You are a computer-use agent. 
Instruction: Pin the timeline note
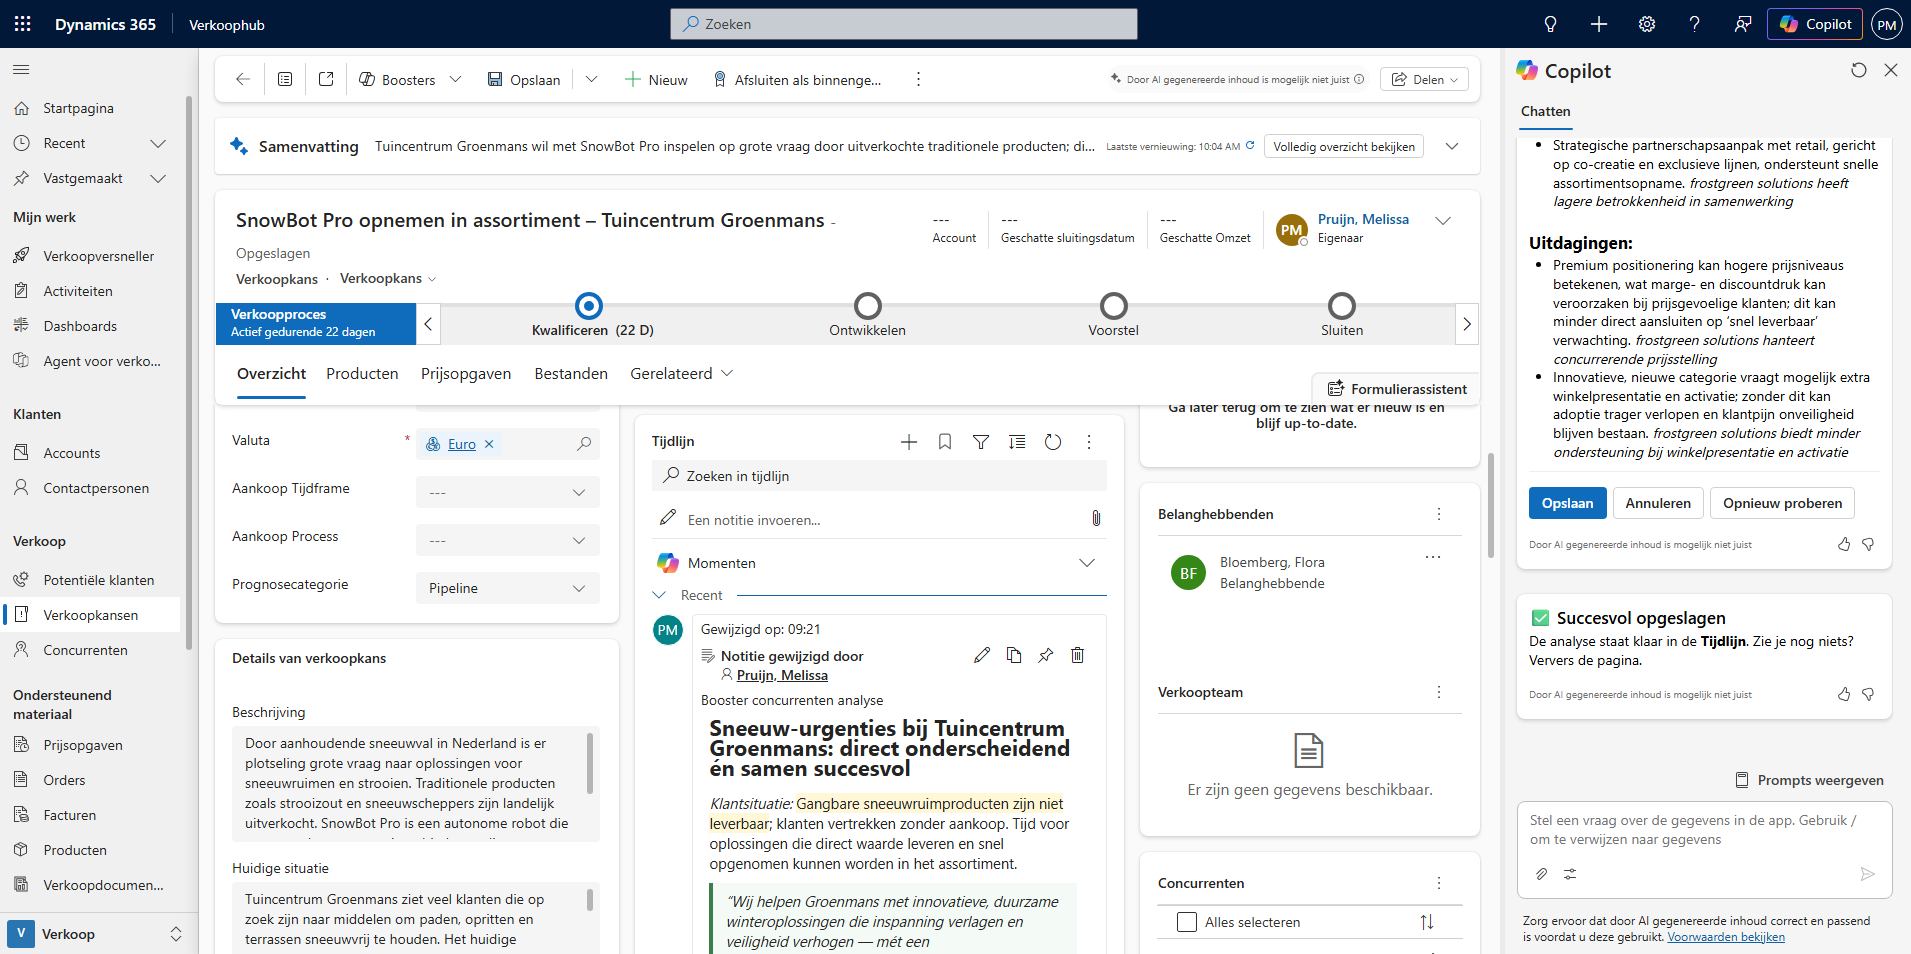tap(1045, 655)
